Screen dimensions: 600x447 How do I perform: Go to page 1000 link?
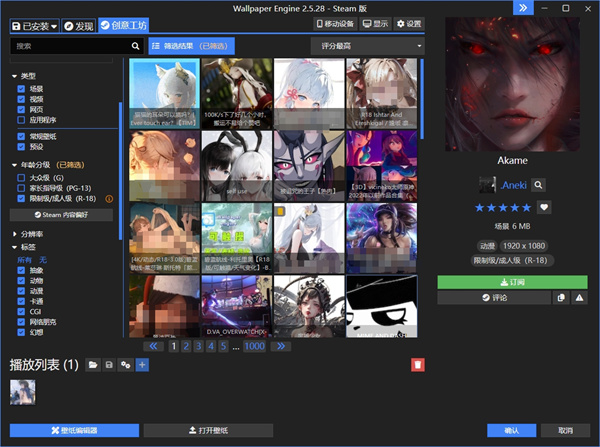(x=254, y=346)
